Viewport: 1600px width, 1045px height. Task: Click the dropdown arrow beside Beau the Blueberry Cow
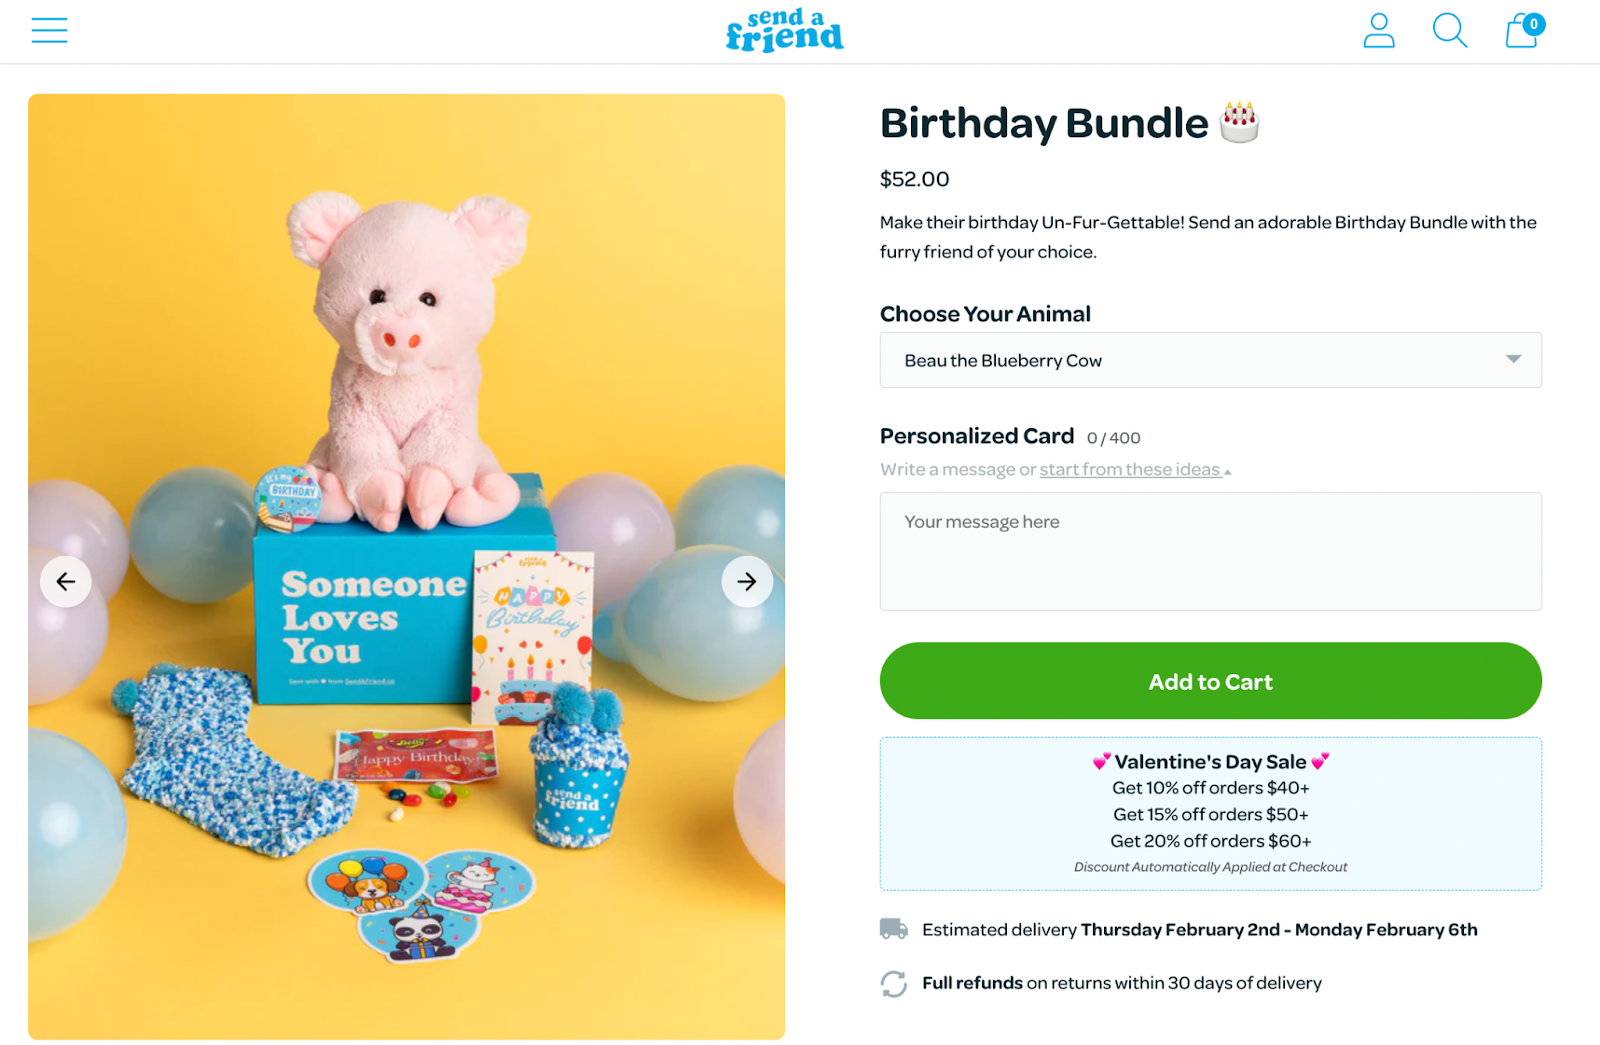[1513, 359]
